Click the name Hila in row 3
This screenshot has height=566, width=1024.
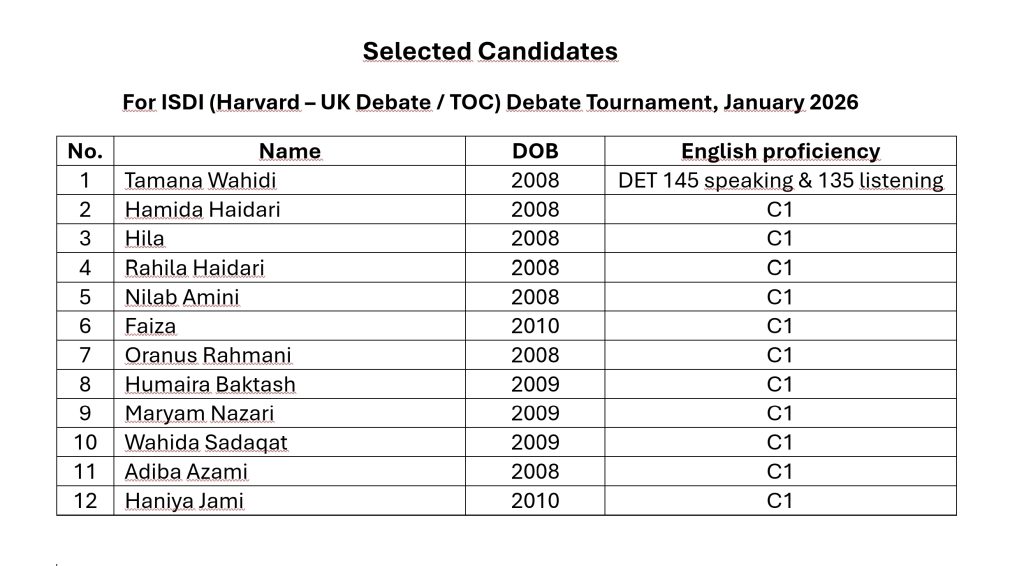144,238
